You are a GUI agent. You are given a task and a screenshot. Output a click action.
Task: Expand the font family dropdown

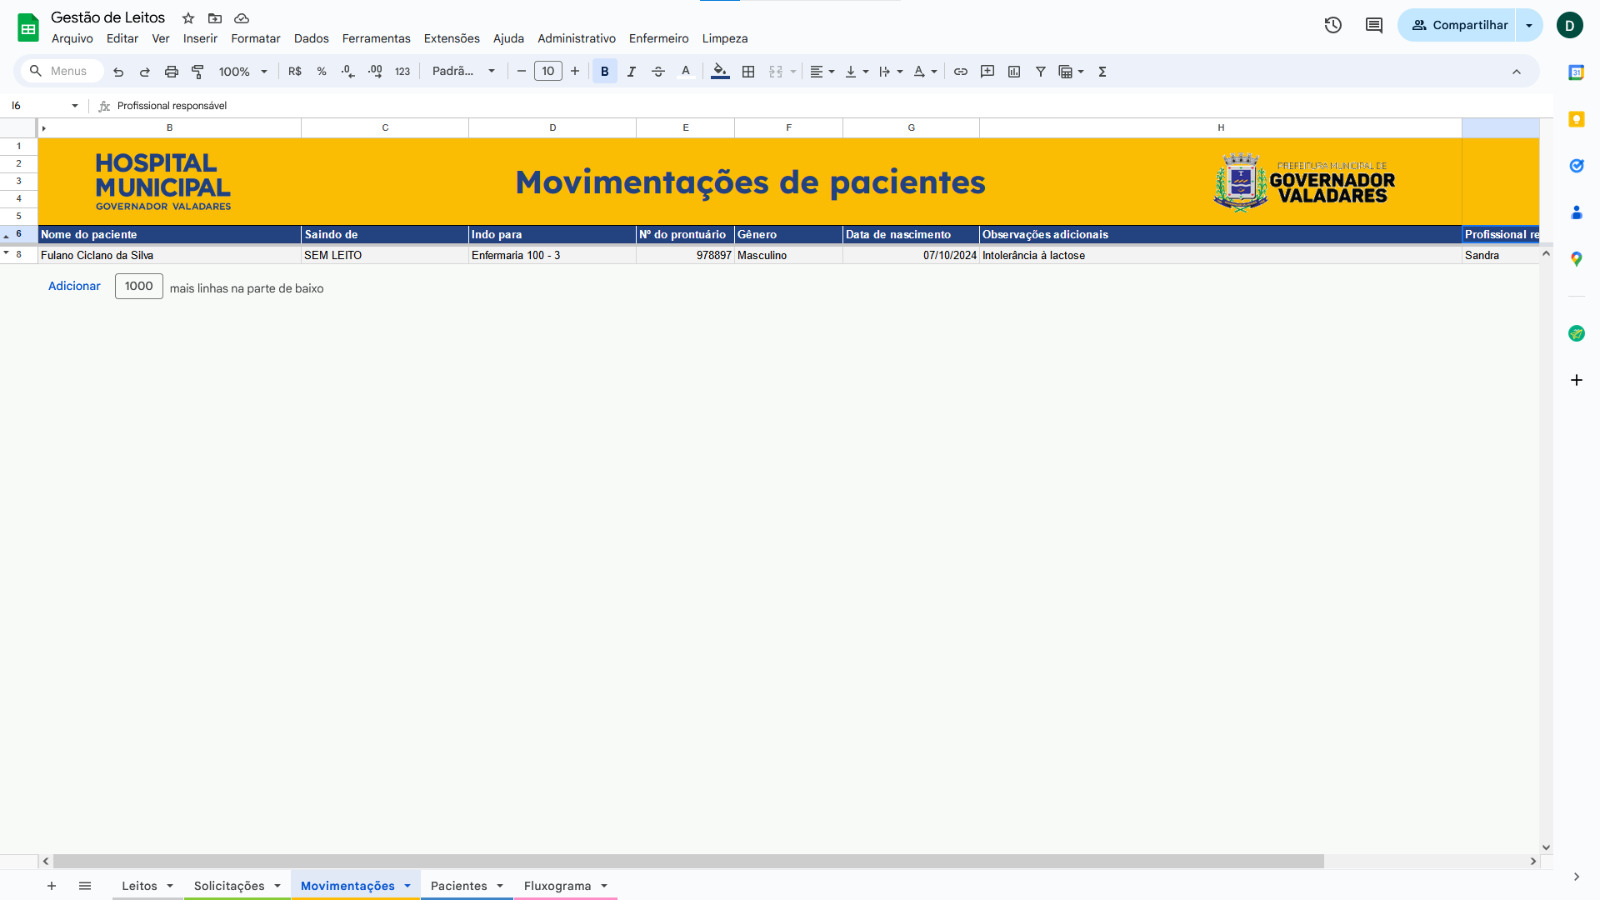(463, 72)
